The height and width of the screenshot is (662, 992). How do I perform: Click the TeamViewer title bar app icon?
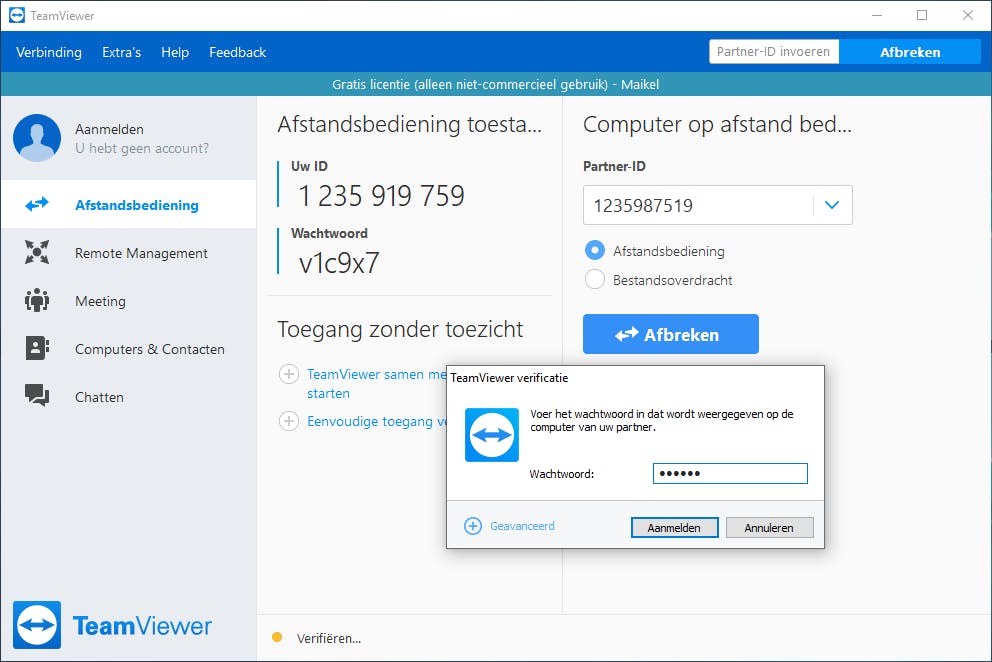pyautogui.click(x=17, y=15)
